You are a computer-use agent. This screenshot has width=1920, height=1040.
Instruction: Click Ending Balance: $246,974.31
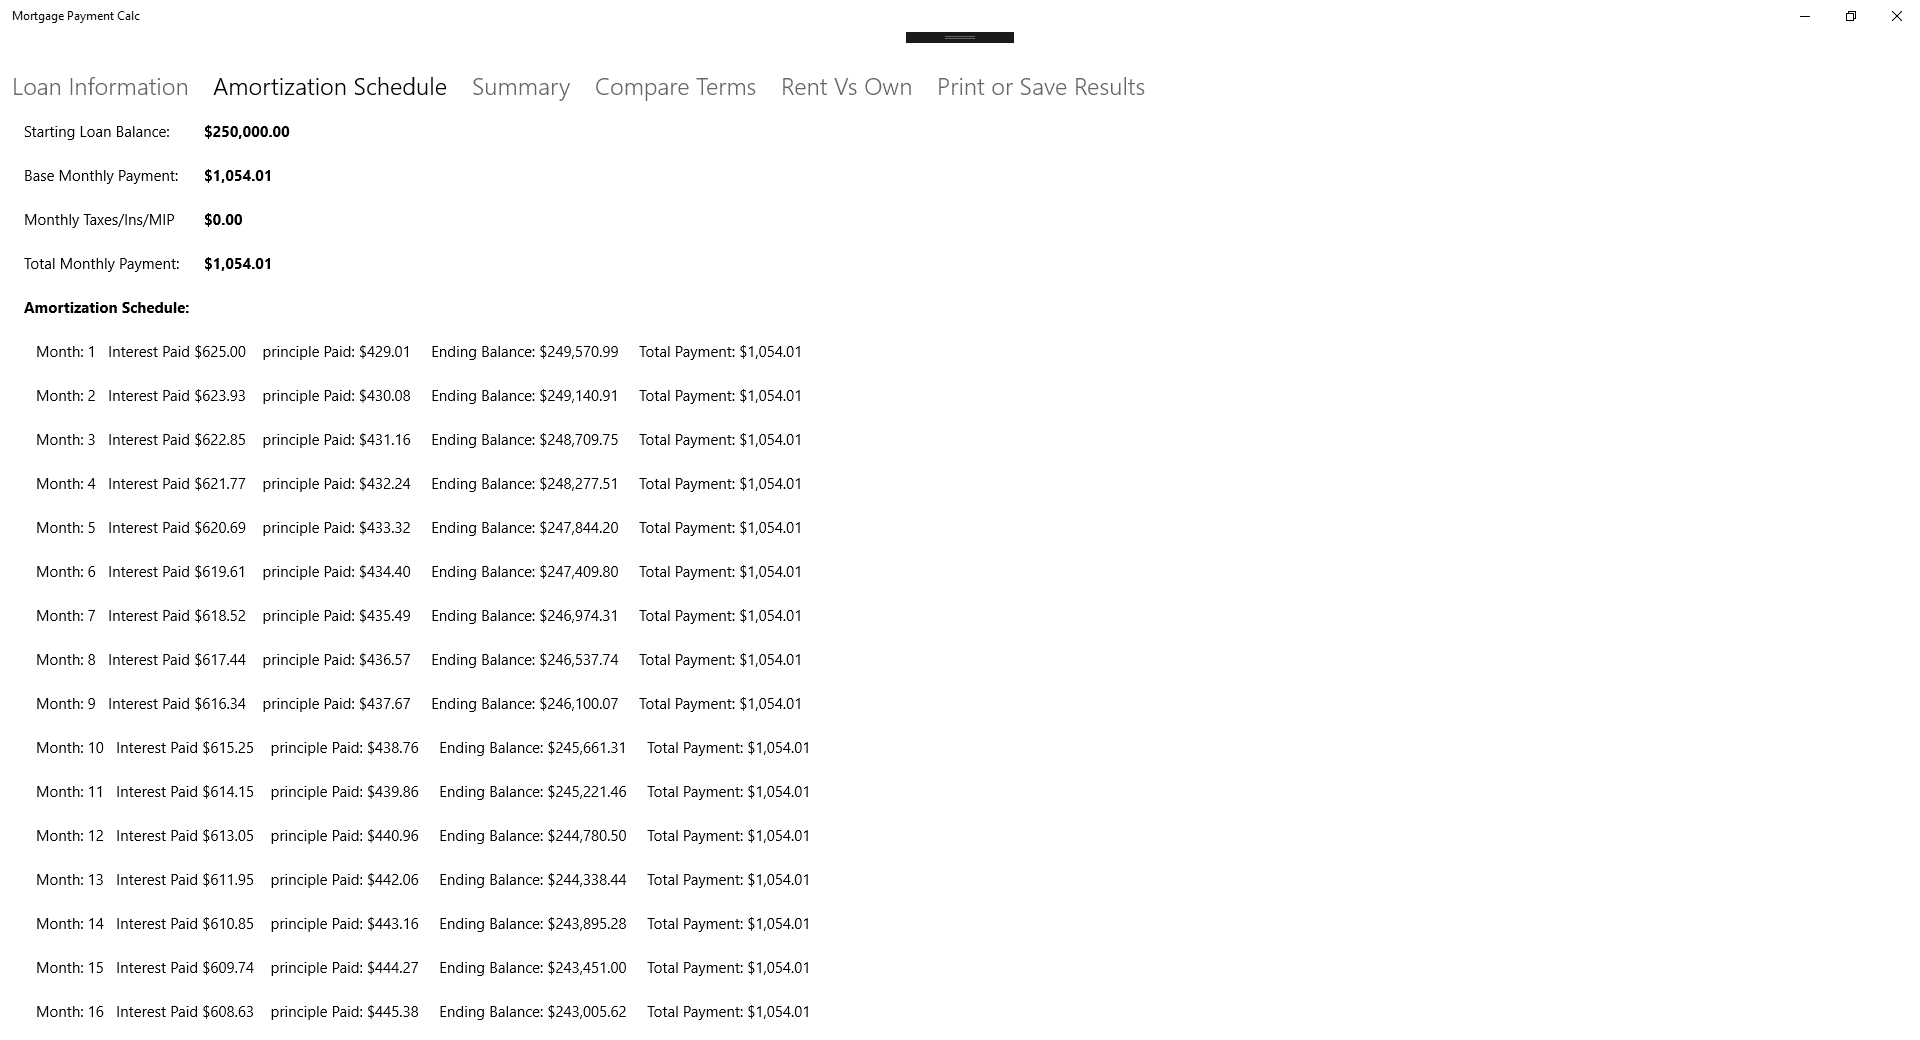525,616
